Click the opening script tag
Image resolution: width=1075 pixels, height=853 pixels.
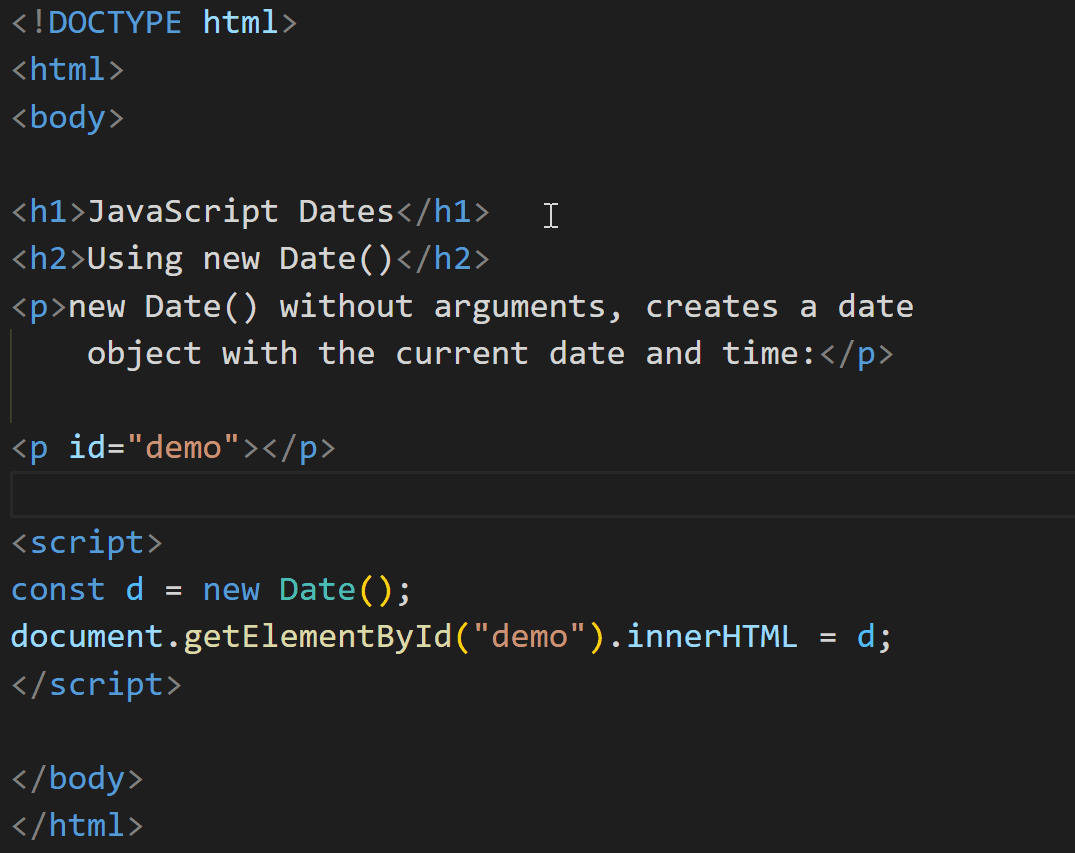pos(85,541)
